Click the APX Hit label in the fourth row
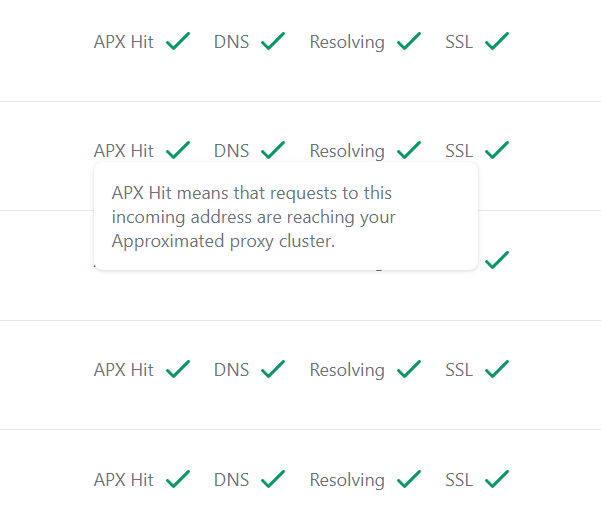601x532 pixels. pos(124,370)
